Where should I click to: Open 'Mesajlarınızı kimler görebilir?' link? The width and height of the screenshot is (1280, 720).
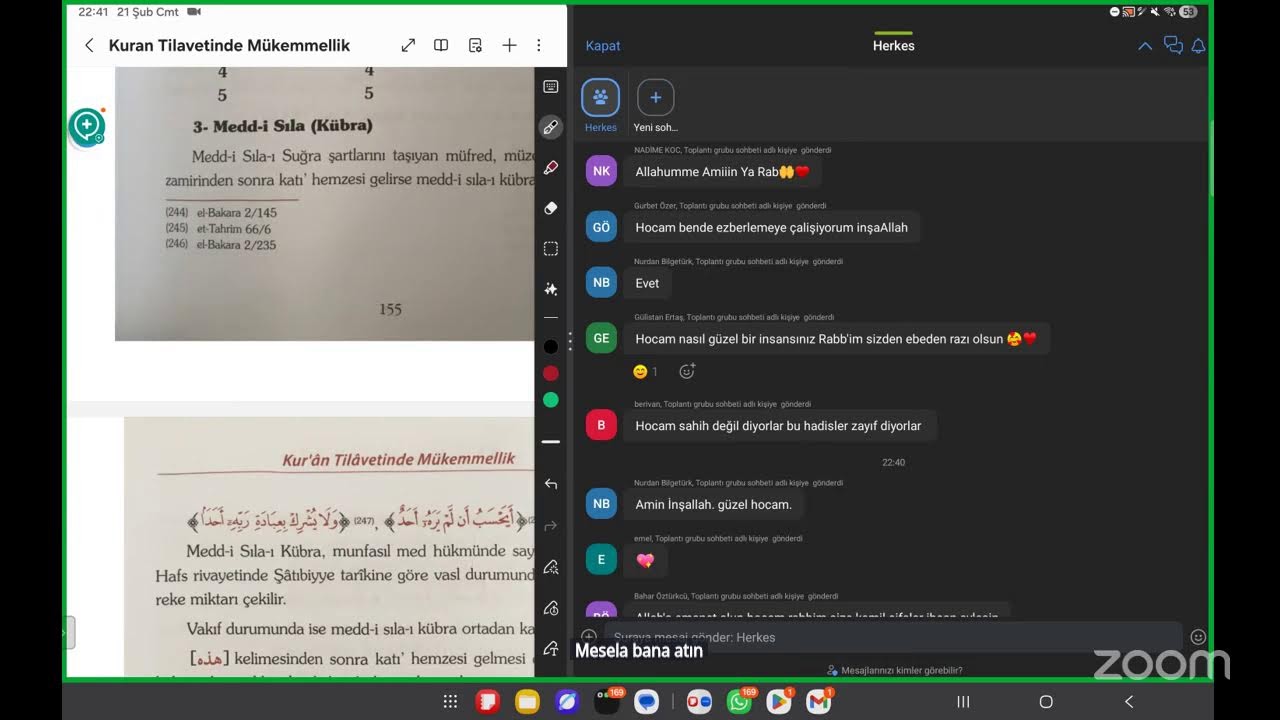click(x=894, y=670)
